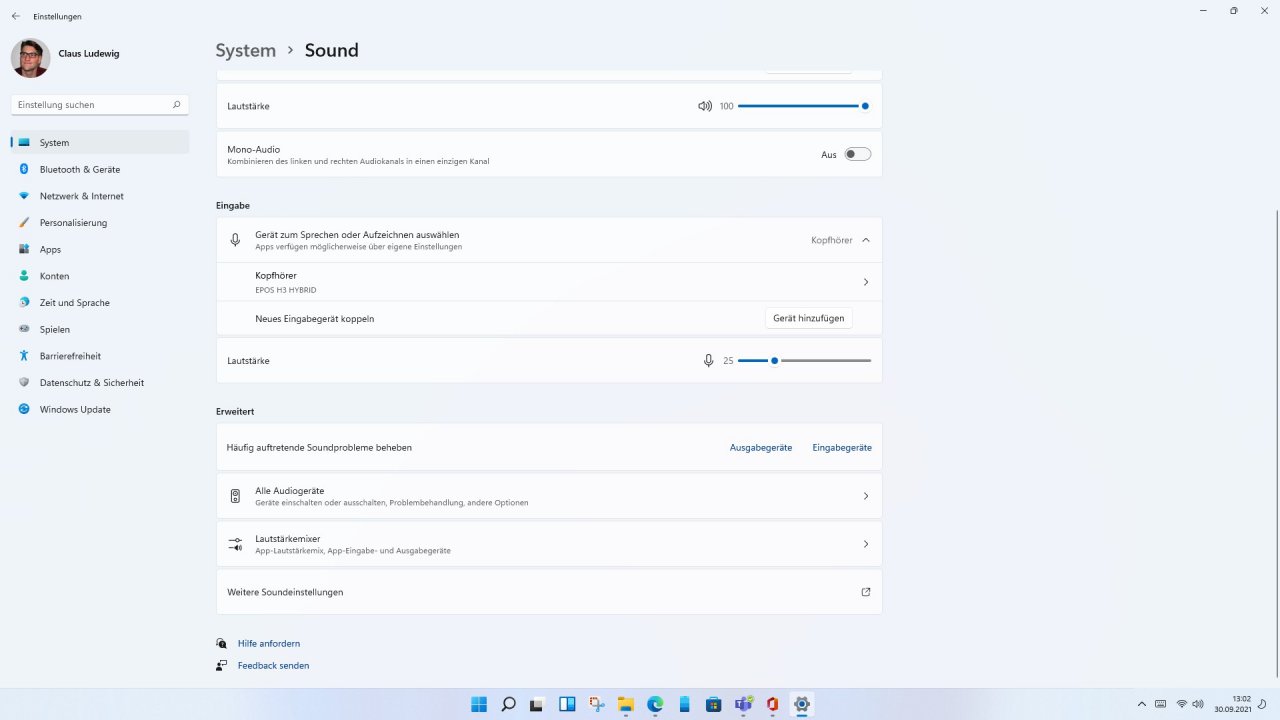Screen dimensions: 1280x720
Task: Focus the Einstellung suchen search field
Action: coord(100,104)
